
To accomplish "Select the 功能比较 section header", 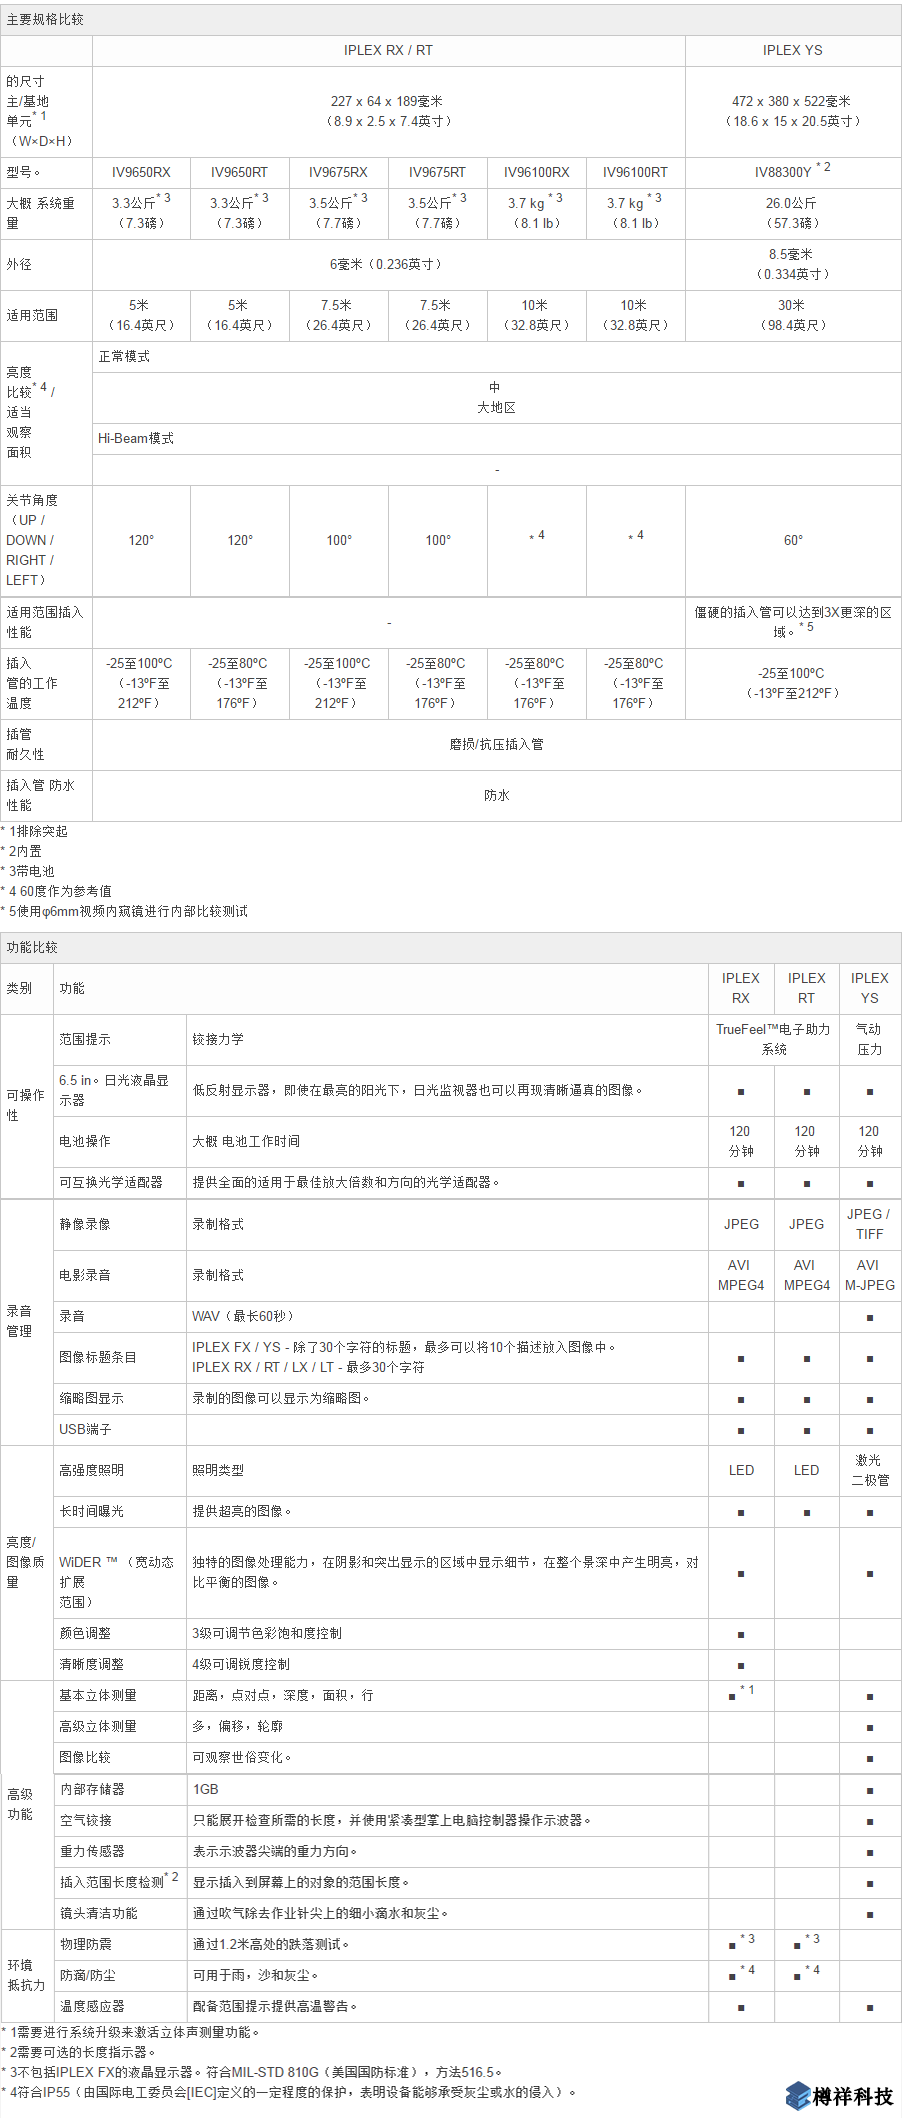I will tap(33, 947).
